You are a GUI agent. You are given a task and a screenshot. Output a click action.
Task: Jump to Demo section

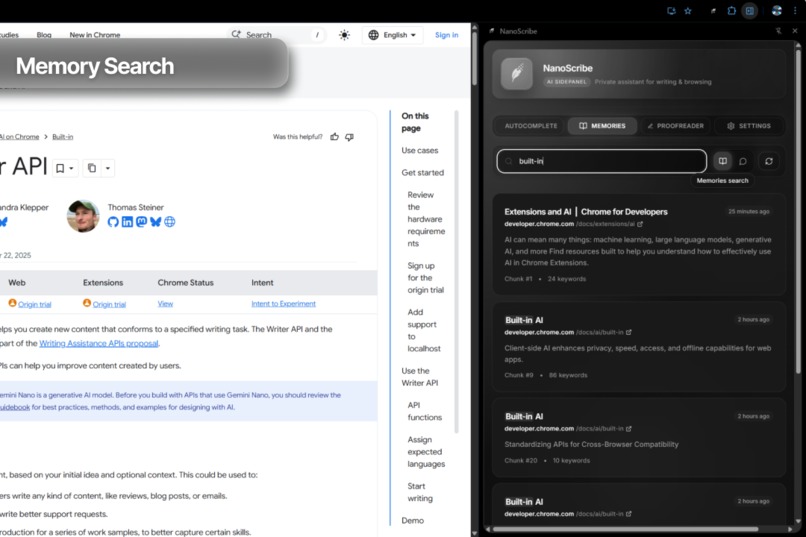point(412,521)
